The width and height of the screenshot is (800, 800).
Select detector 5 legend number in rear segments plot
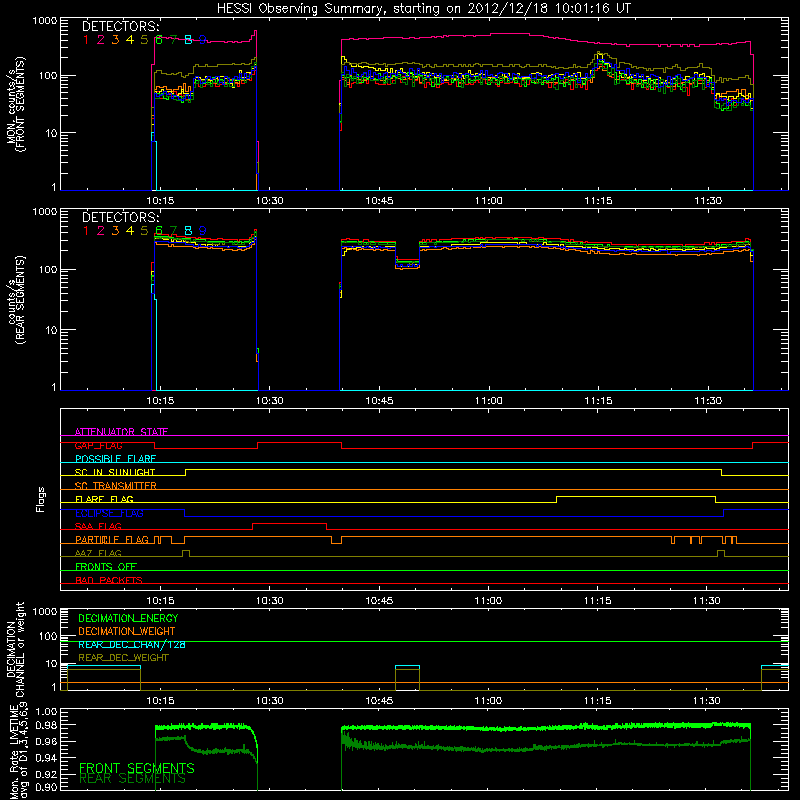tap(144, 231)
